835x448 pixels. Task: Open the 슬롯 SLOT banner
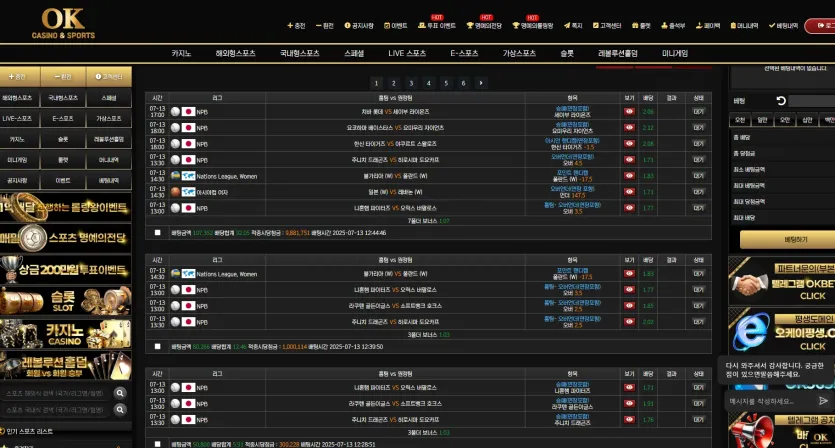(x=66, y=302)
